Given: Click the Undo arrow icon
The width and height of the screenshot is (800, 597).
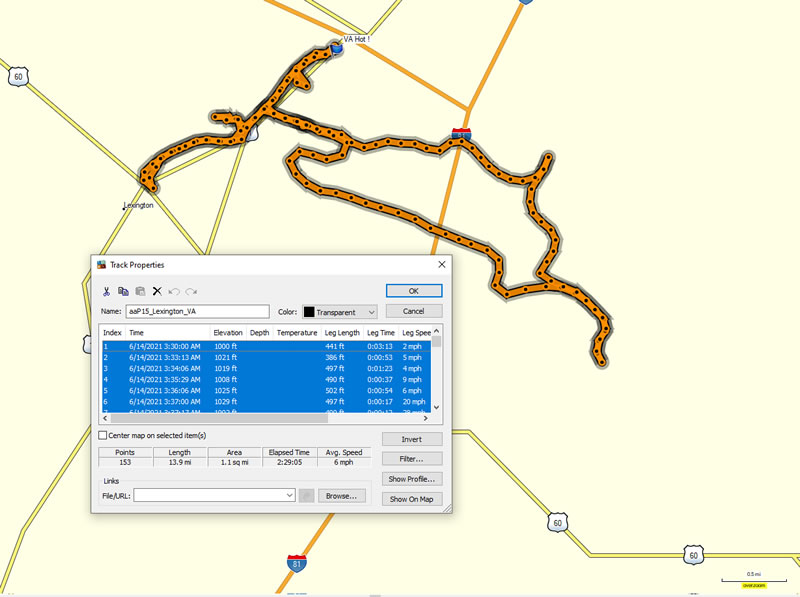Looking at the screenshot, I should (x=174, y=291).
